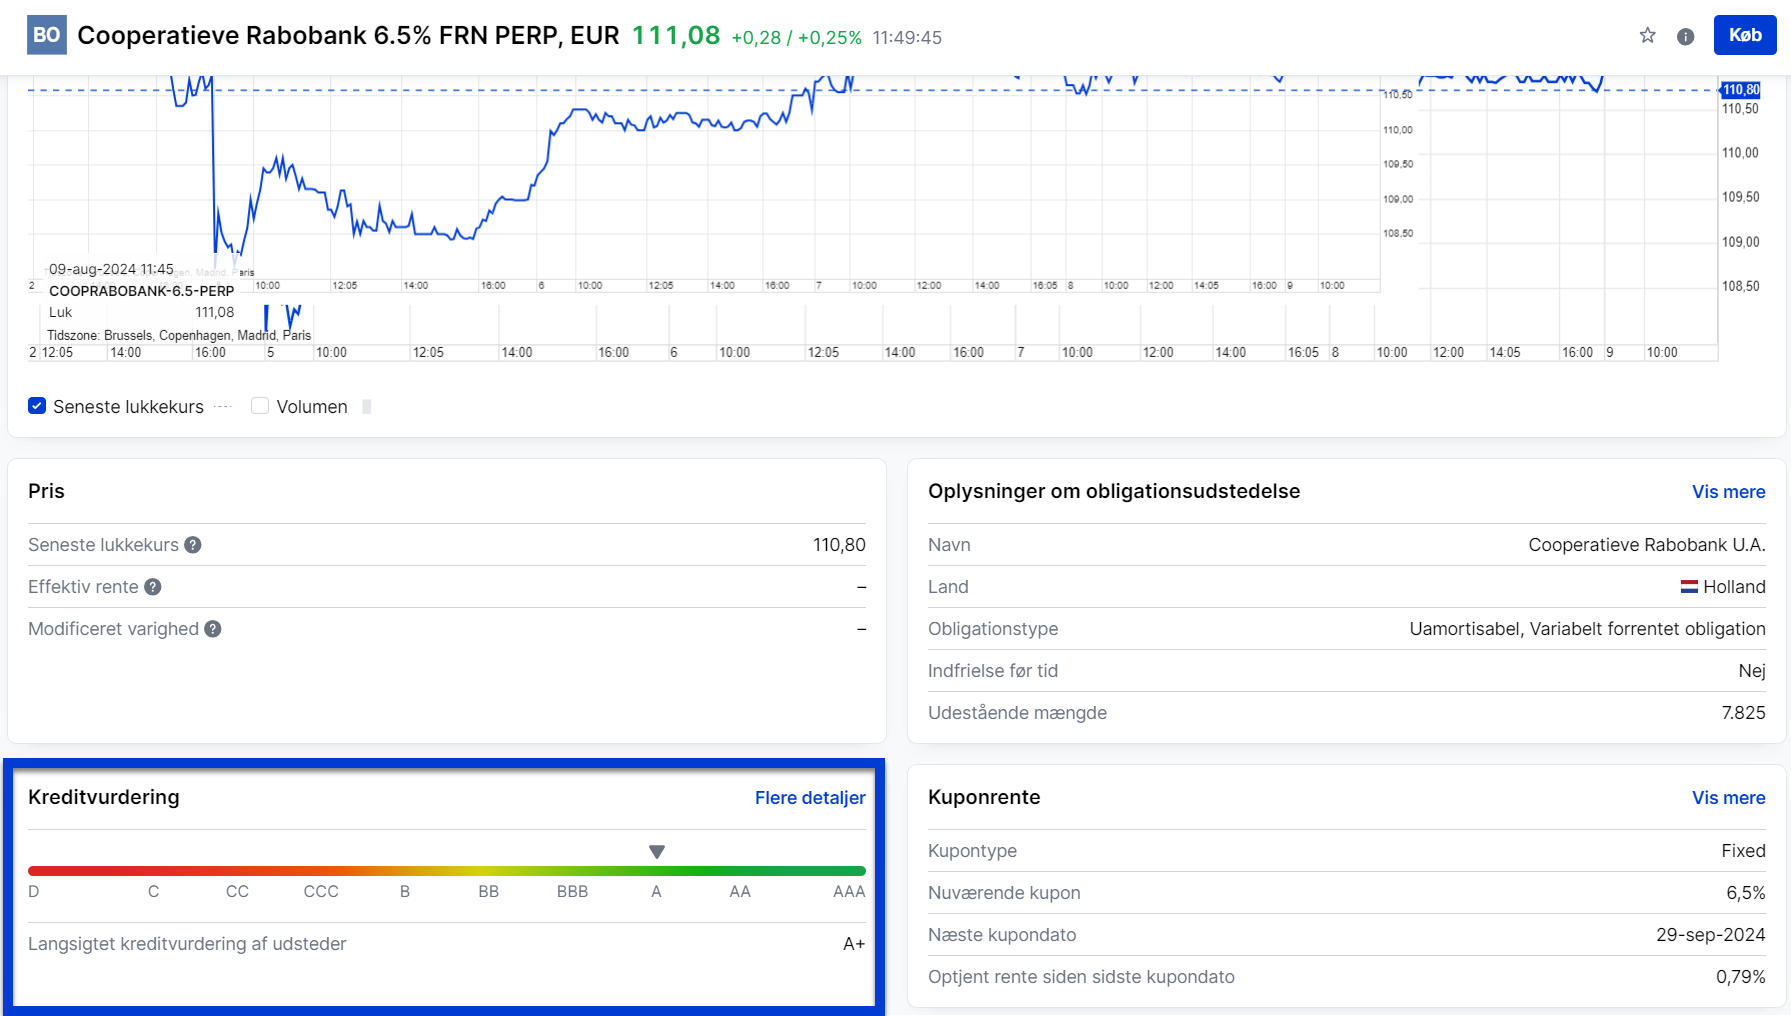This screenshot has width=1791, height=1016.
Task: Enable the Volumen checkbox
Action: tap(260, 406)
